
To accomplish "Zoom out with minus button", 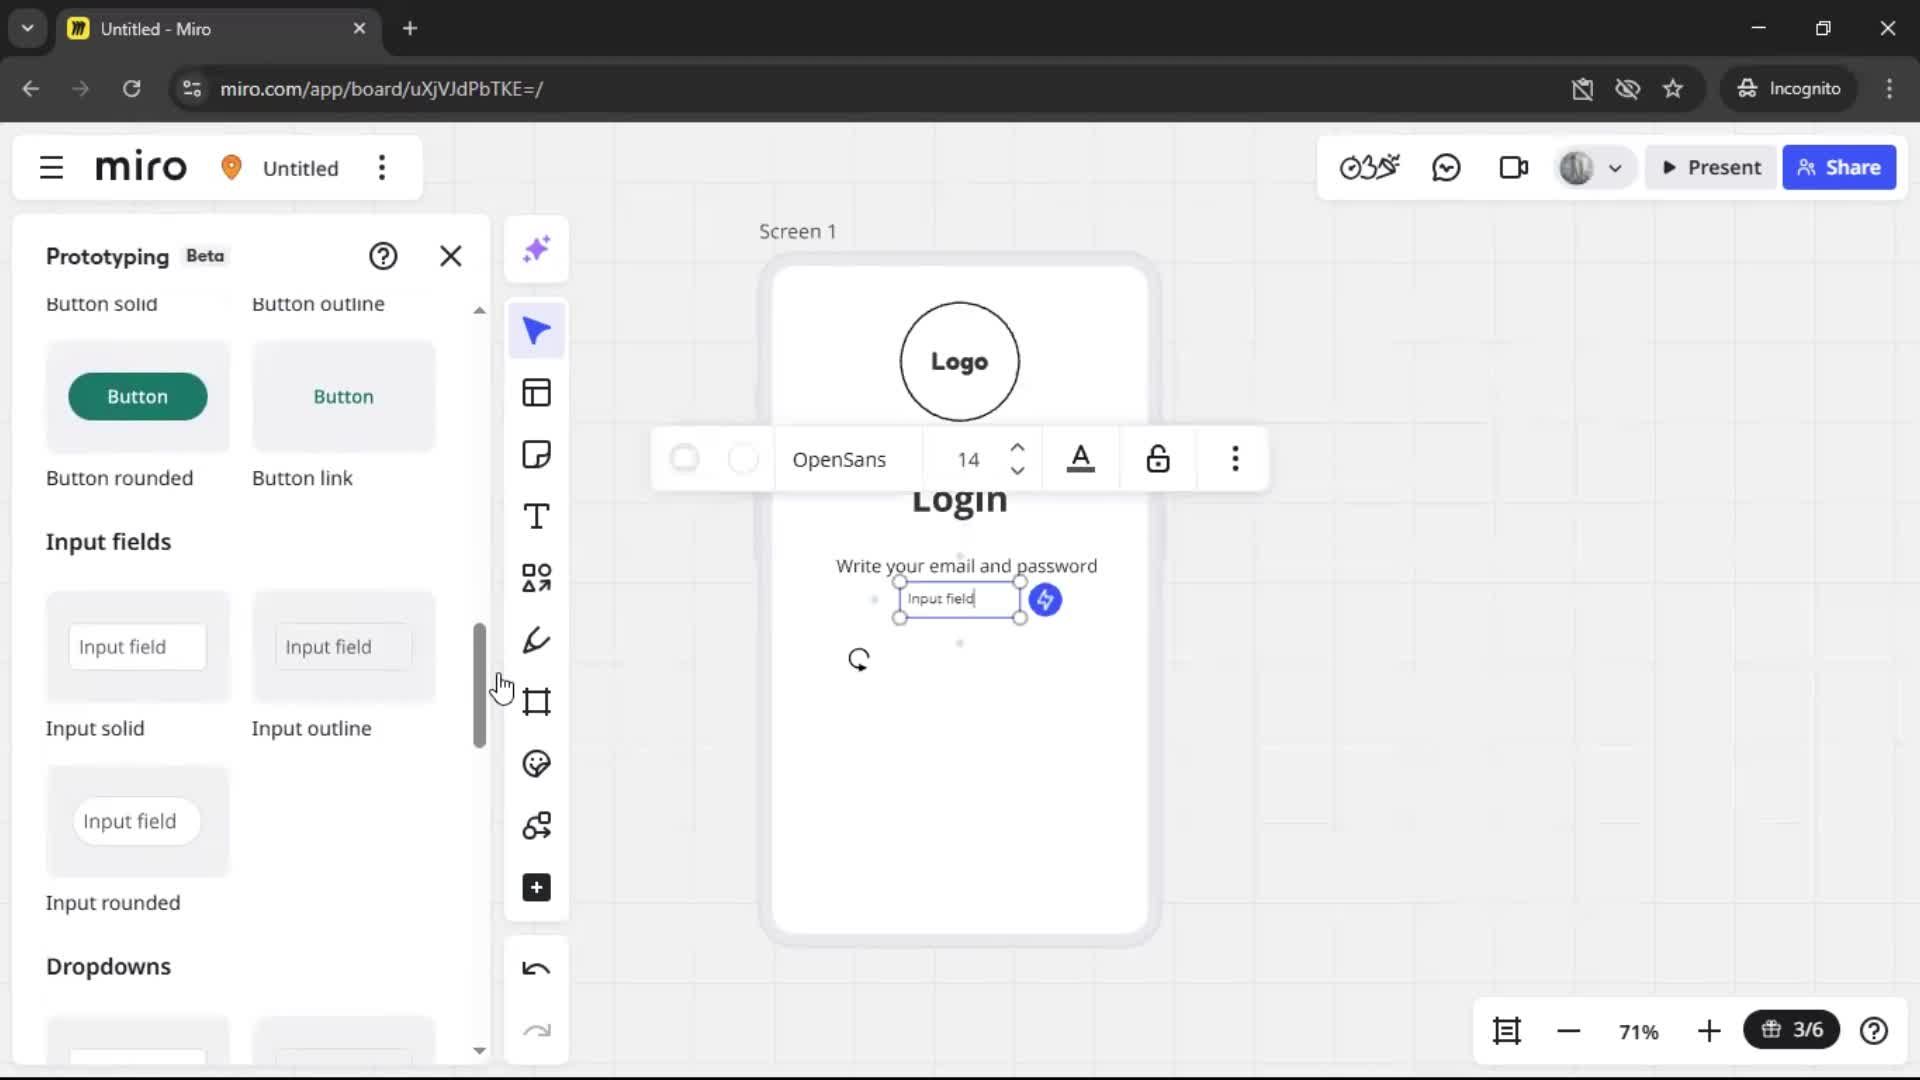I will (x=1568, y=1031).
